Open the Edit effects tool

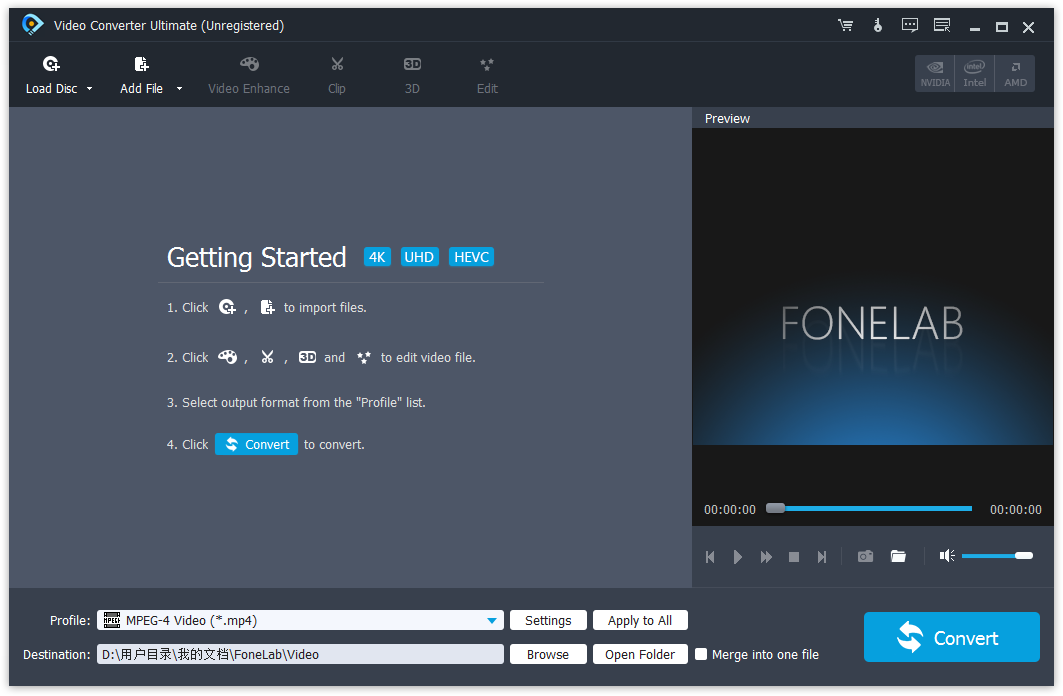pos(487,75)
